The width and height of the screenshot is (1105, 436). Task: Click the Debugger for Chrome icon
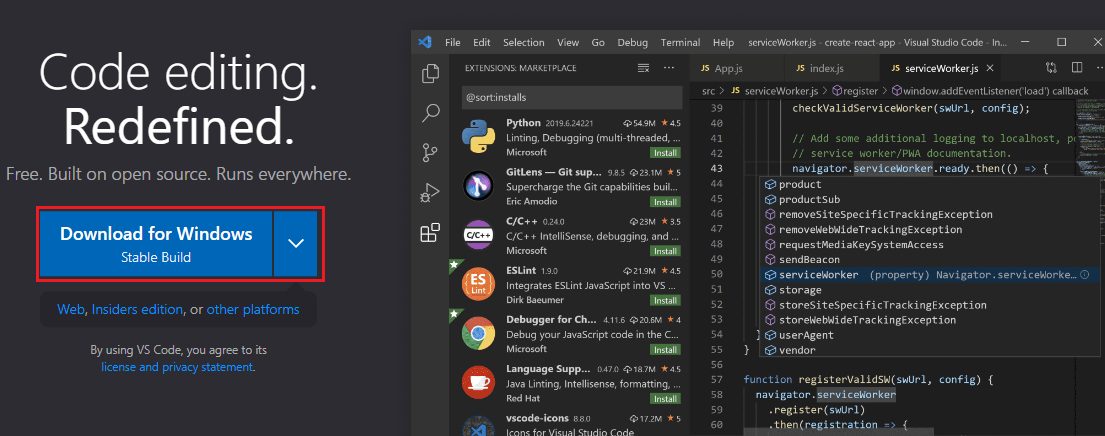point(478,334)
